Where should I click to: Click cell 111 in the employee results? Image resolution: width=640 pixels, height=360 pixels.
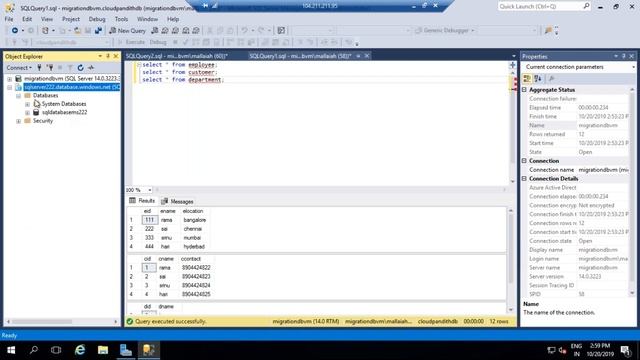click(149, 220)
